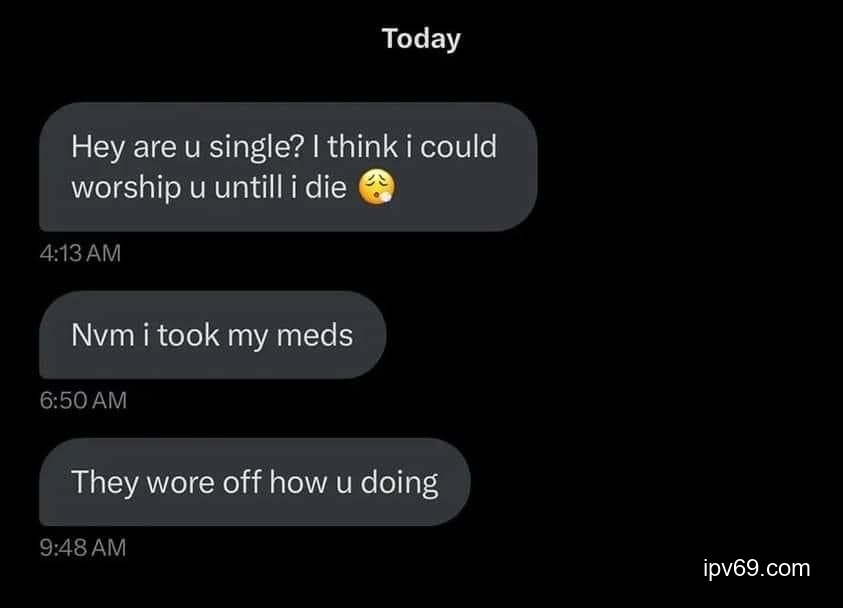Click the word 'doing' in third message
The height and width of the screenshot is (608, 843).
pyautogui.click(x=400, y=482)
